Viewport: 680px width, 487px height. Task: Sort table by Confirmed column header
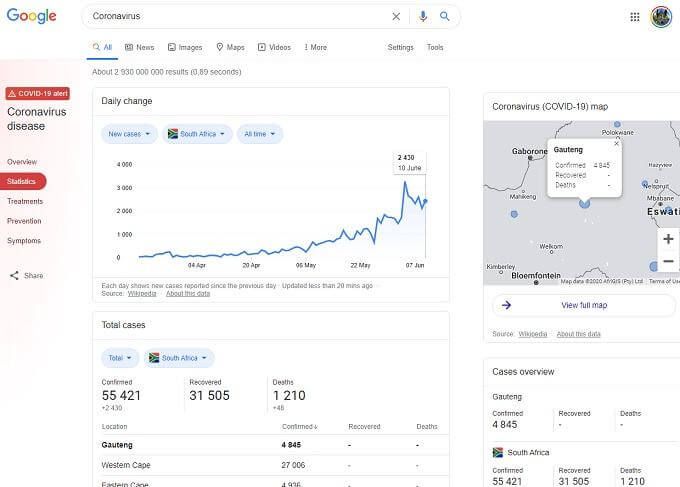[x=300, y=427]
